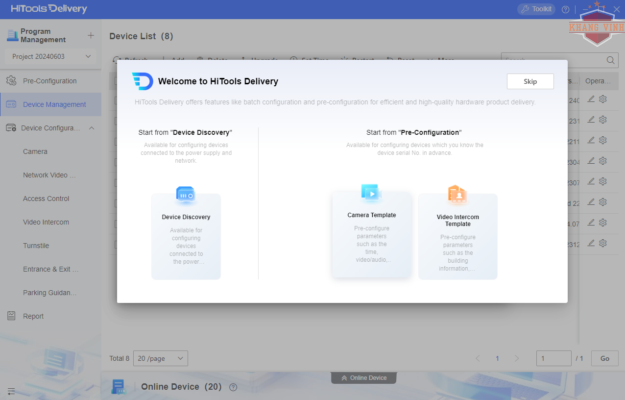625x400 pixels.
Task: Open the Video Intercom sidebar item
Action: pos(46,222)
